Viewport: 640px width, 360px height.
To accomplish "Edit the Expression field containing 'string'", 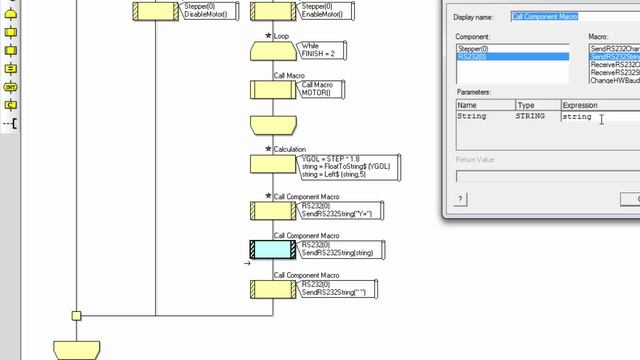I will pos(600,116).
